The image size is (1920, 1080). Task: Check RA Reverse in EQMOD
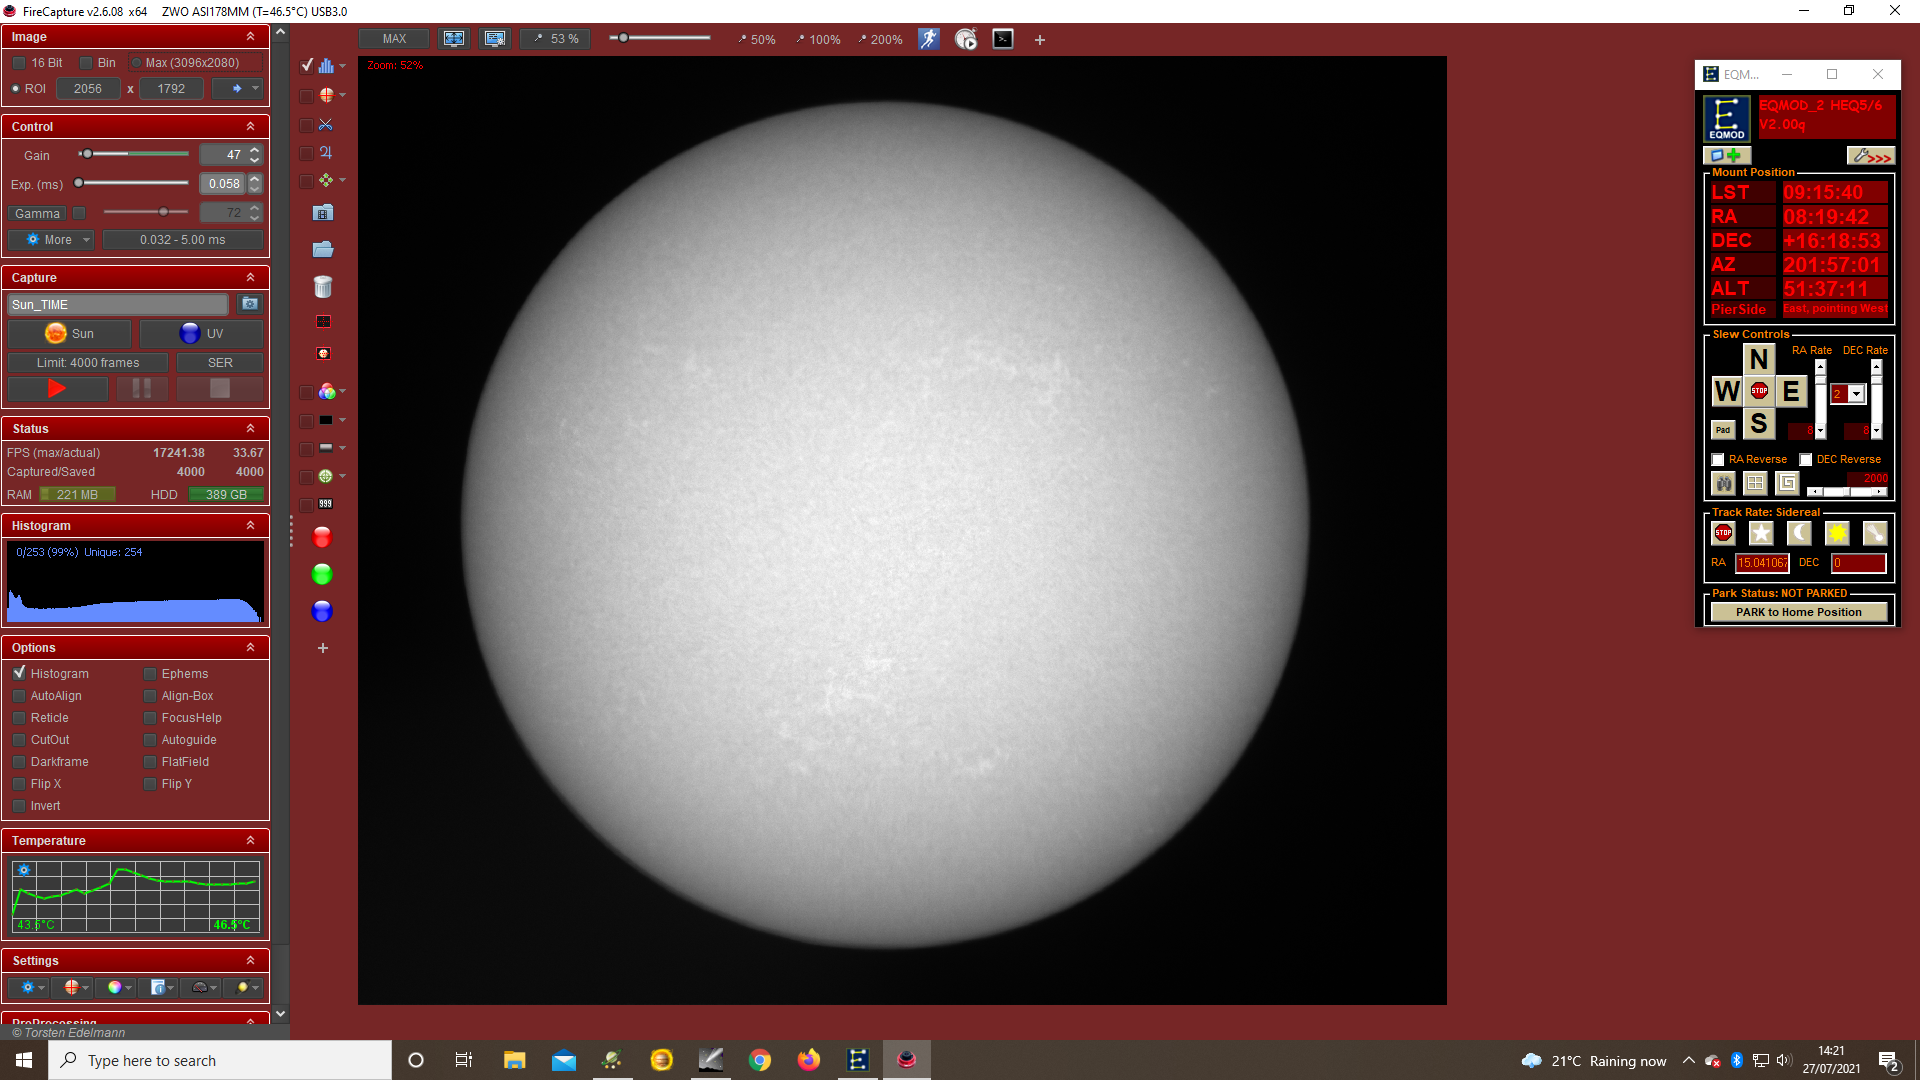(1718, 460)
